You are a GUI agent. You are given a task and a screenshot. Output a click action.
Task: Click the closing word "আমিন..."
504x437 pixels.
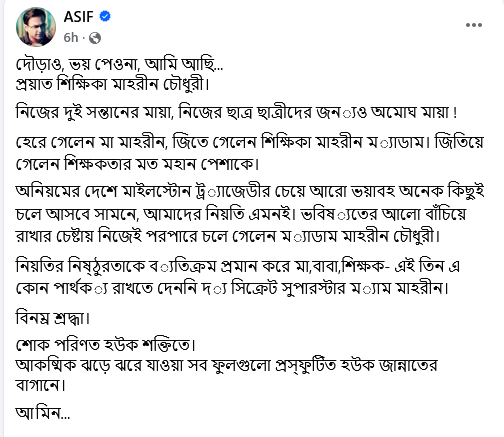coord(43,413)
